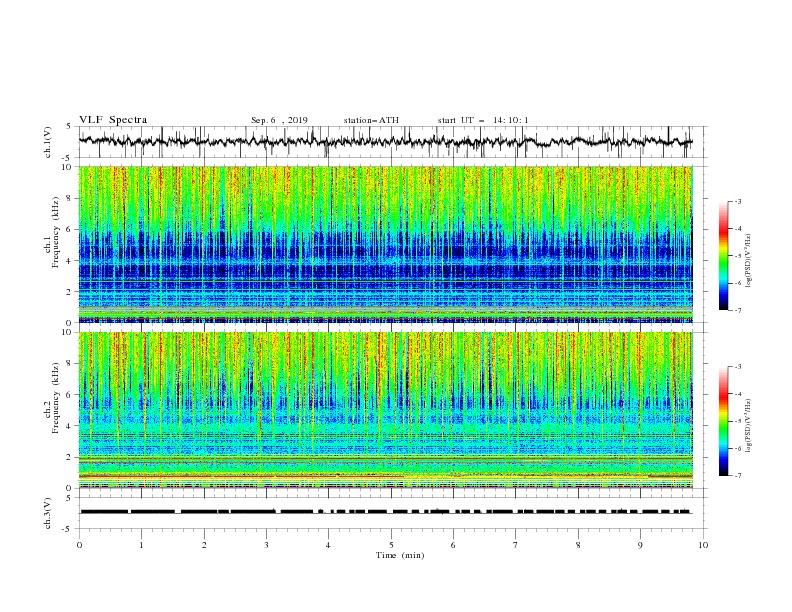Click the log(PSD) label beside ch.1 color bar

(x=748, y=261)
